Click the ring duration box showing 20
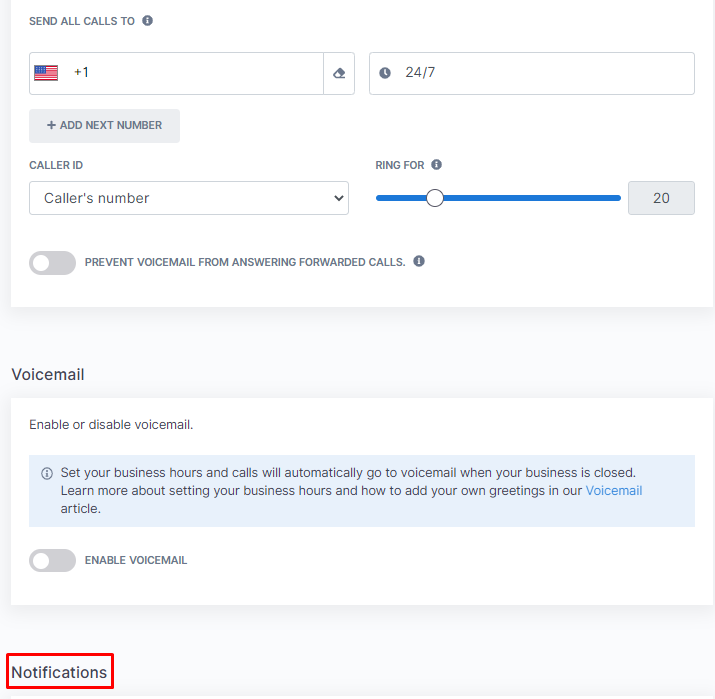Screen dimensions: 715x699 [661, 198]
